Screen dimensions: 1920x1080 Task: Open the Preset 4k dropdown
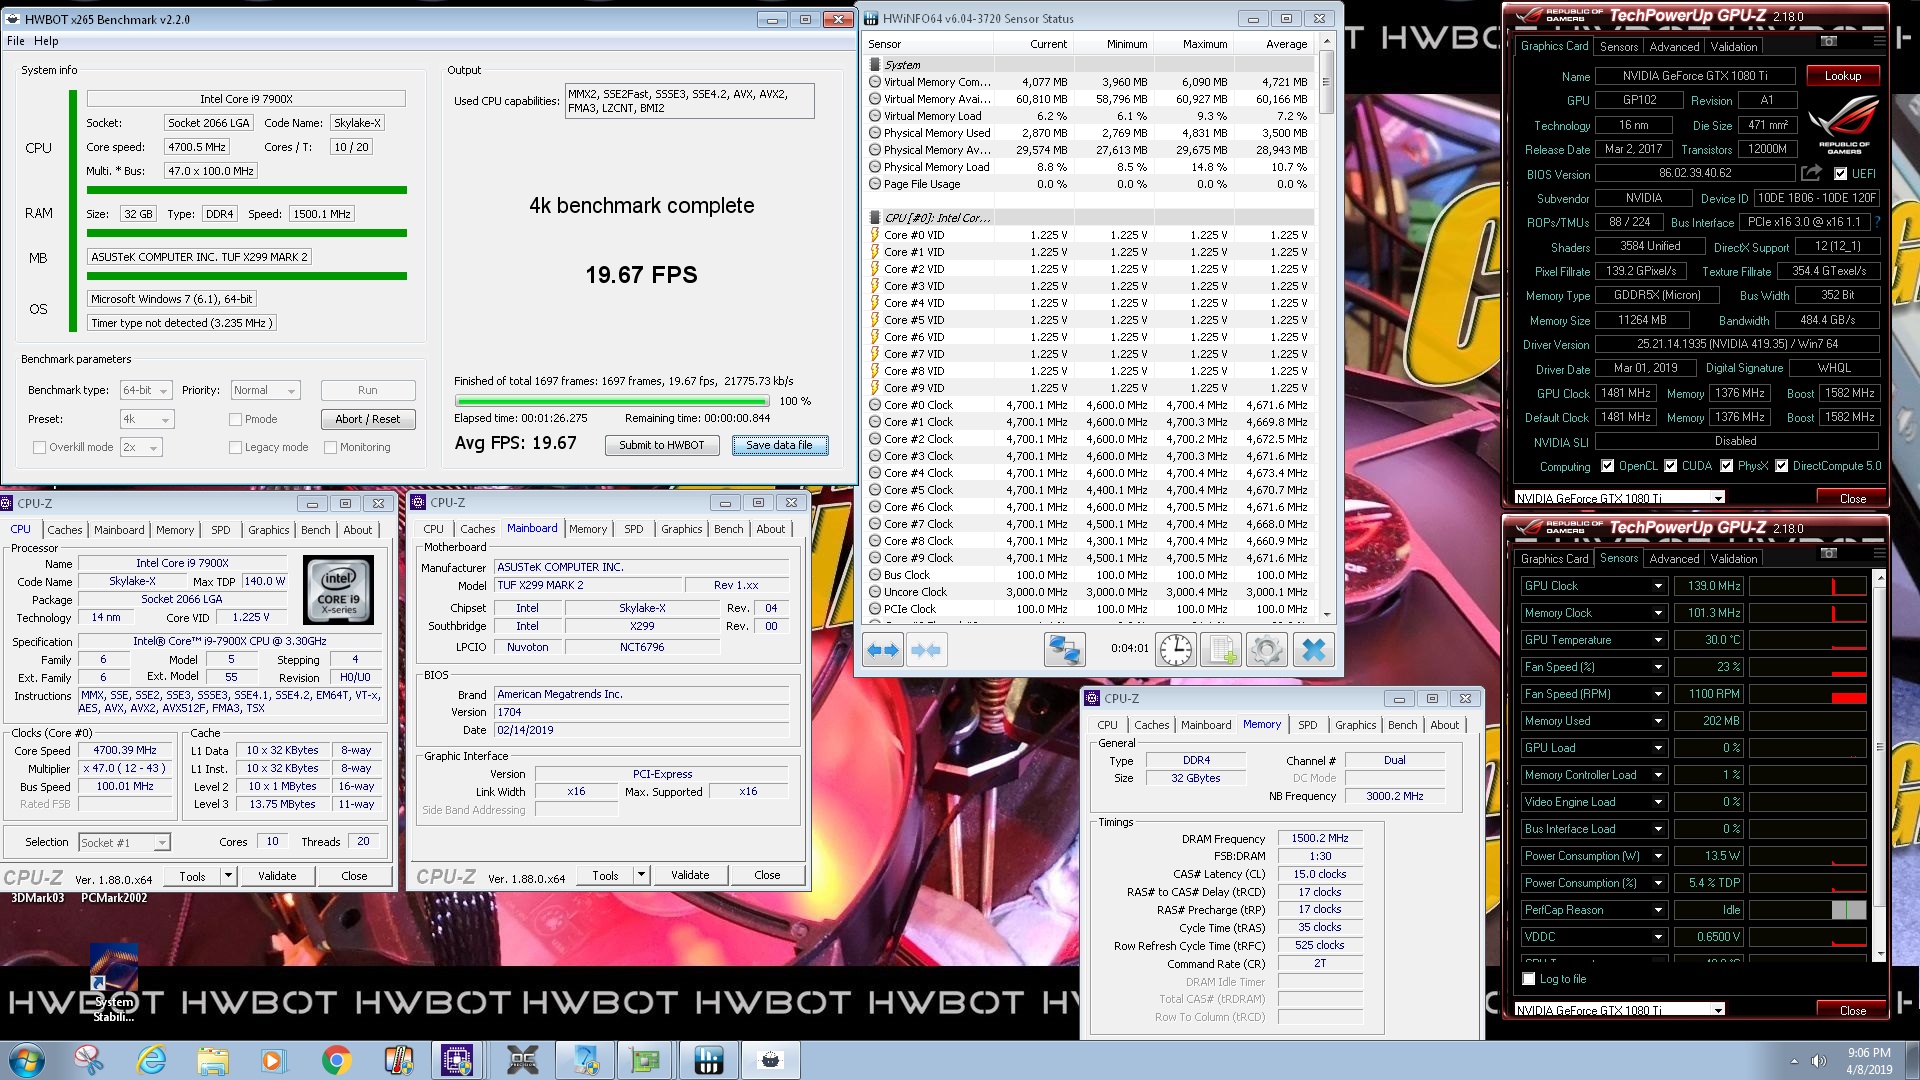click(x=146, y=419)
